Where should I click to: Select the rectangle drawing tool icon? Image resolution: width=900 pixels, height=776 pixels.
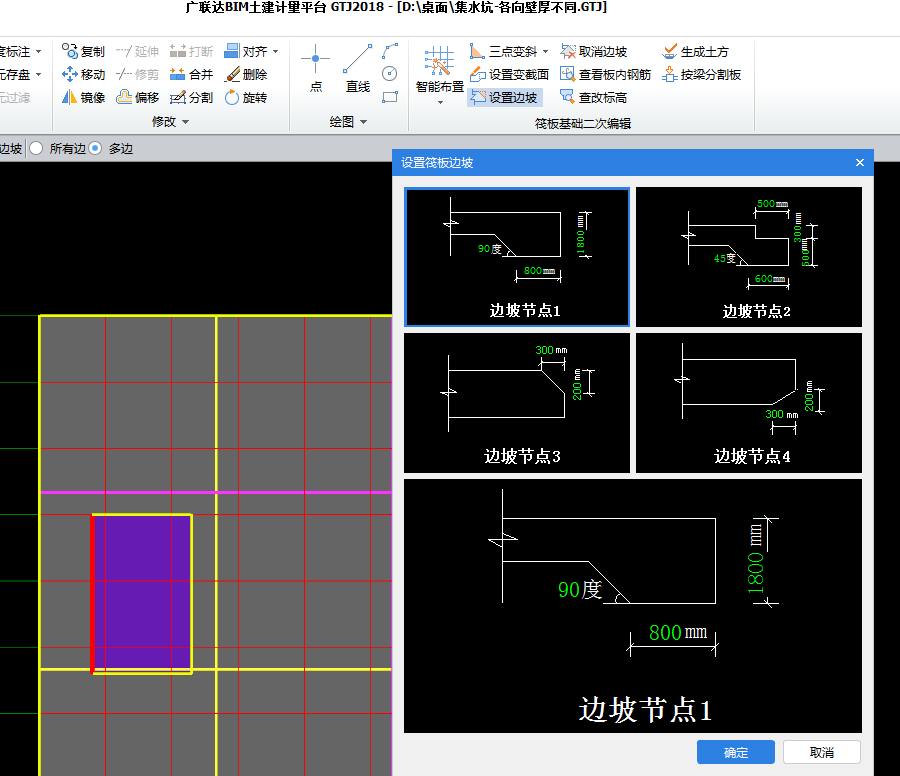click(390, 97)
